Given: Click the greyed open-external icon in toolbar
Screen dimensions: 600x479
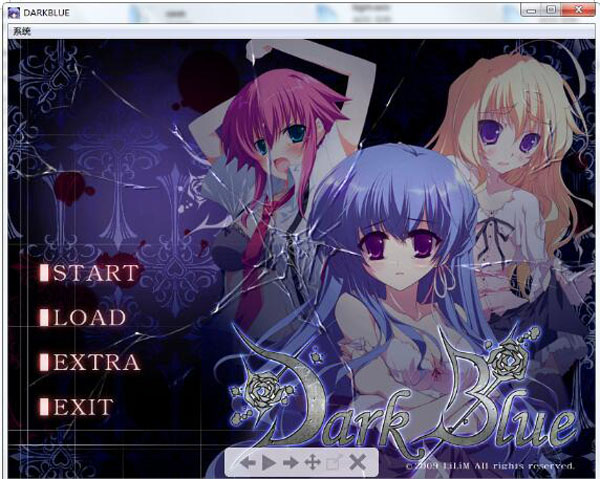Looking at the screenshot, I should pyautogui.click(x=333, y=463).
